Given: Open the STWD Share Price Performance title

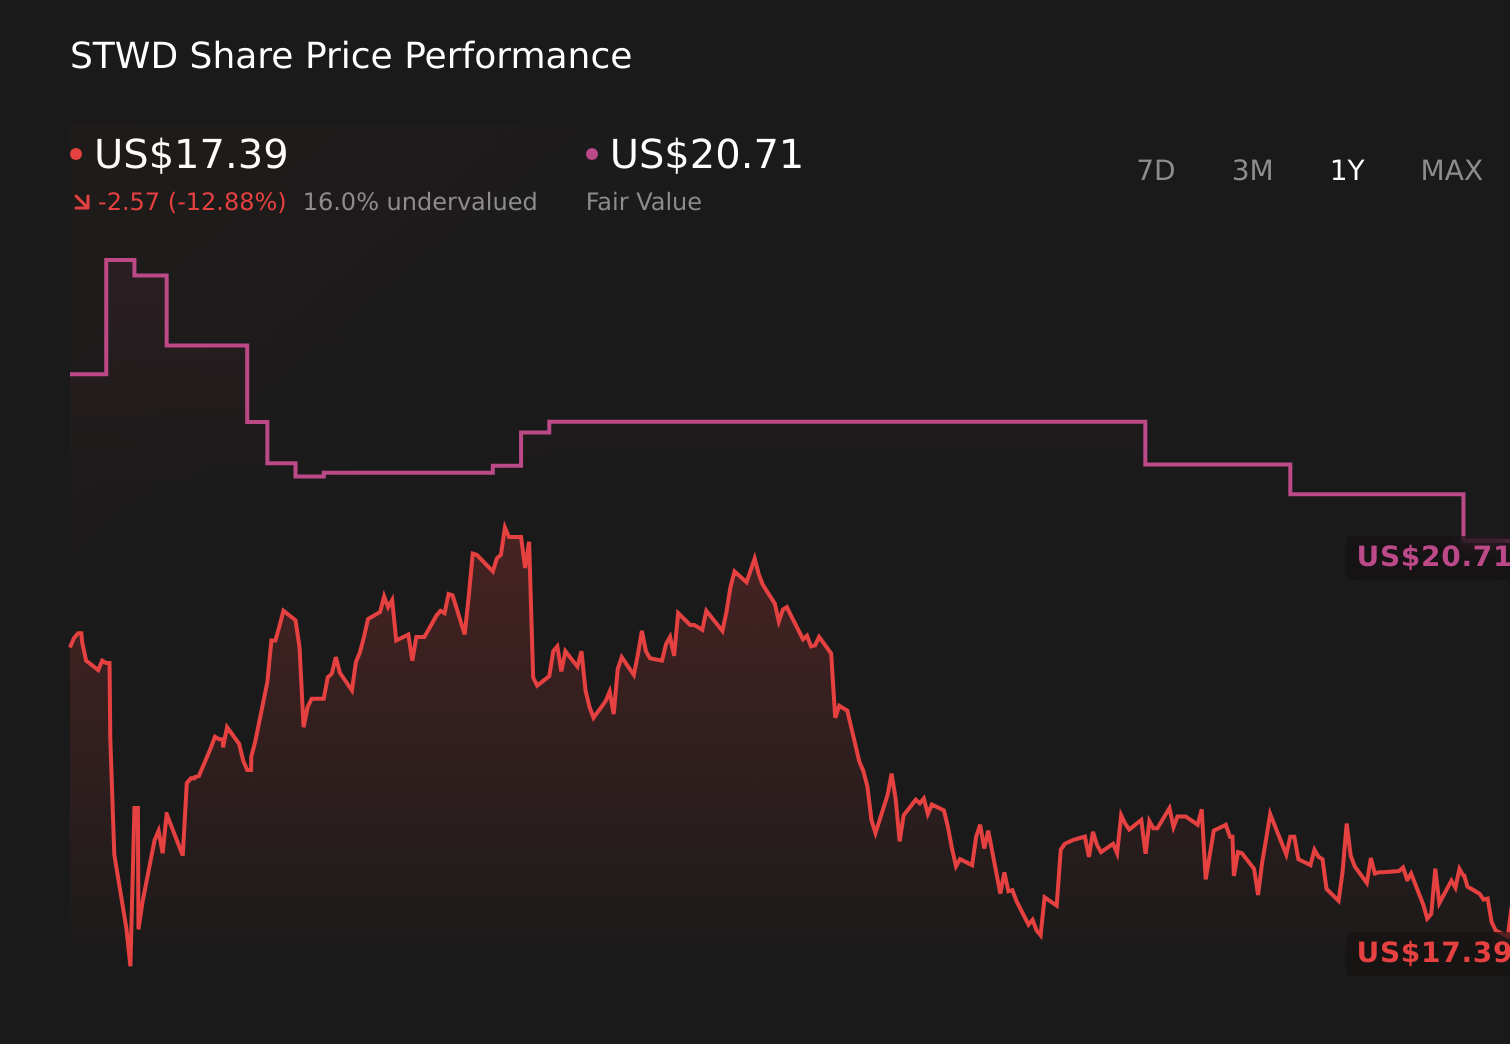Looking at the screenshot, I should tap(351, 56).
